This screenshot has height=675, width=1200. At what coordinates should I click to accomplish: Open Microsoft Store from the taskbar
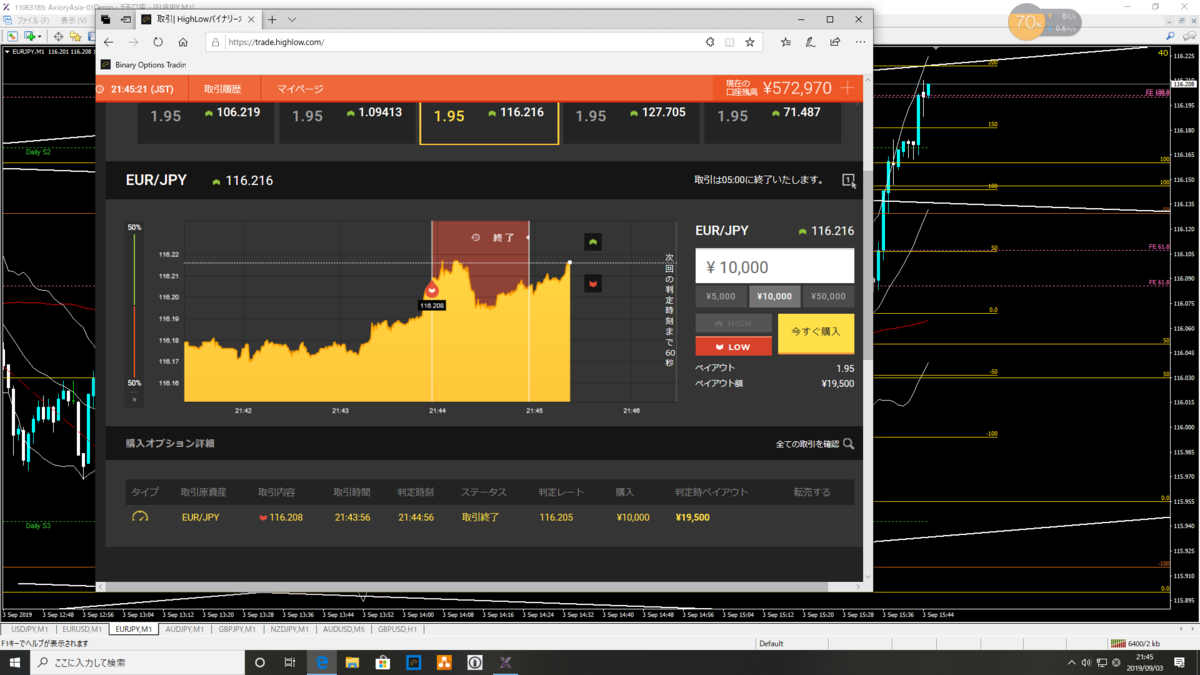382,662
